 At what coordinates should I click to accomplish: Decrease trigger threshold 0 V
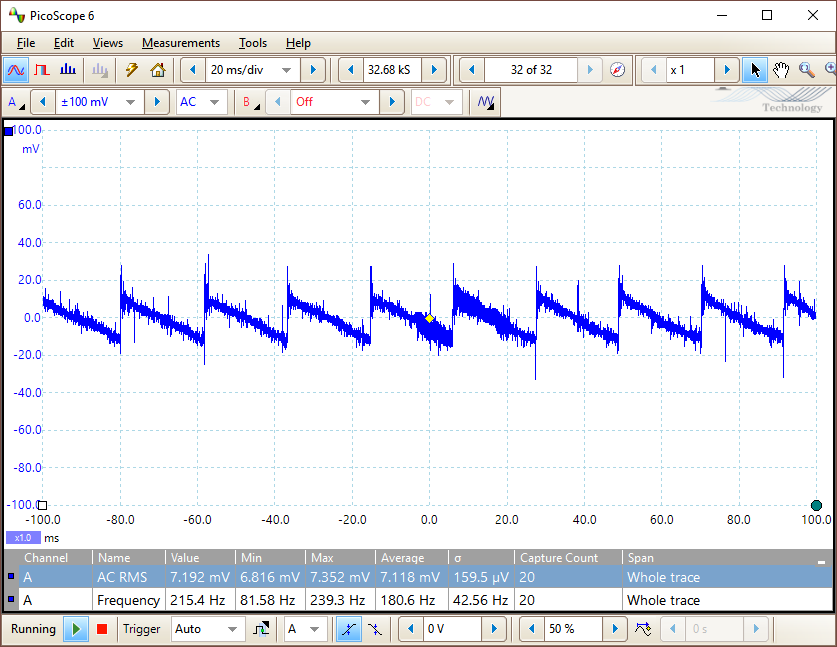coord(410,629)
